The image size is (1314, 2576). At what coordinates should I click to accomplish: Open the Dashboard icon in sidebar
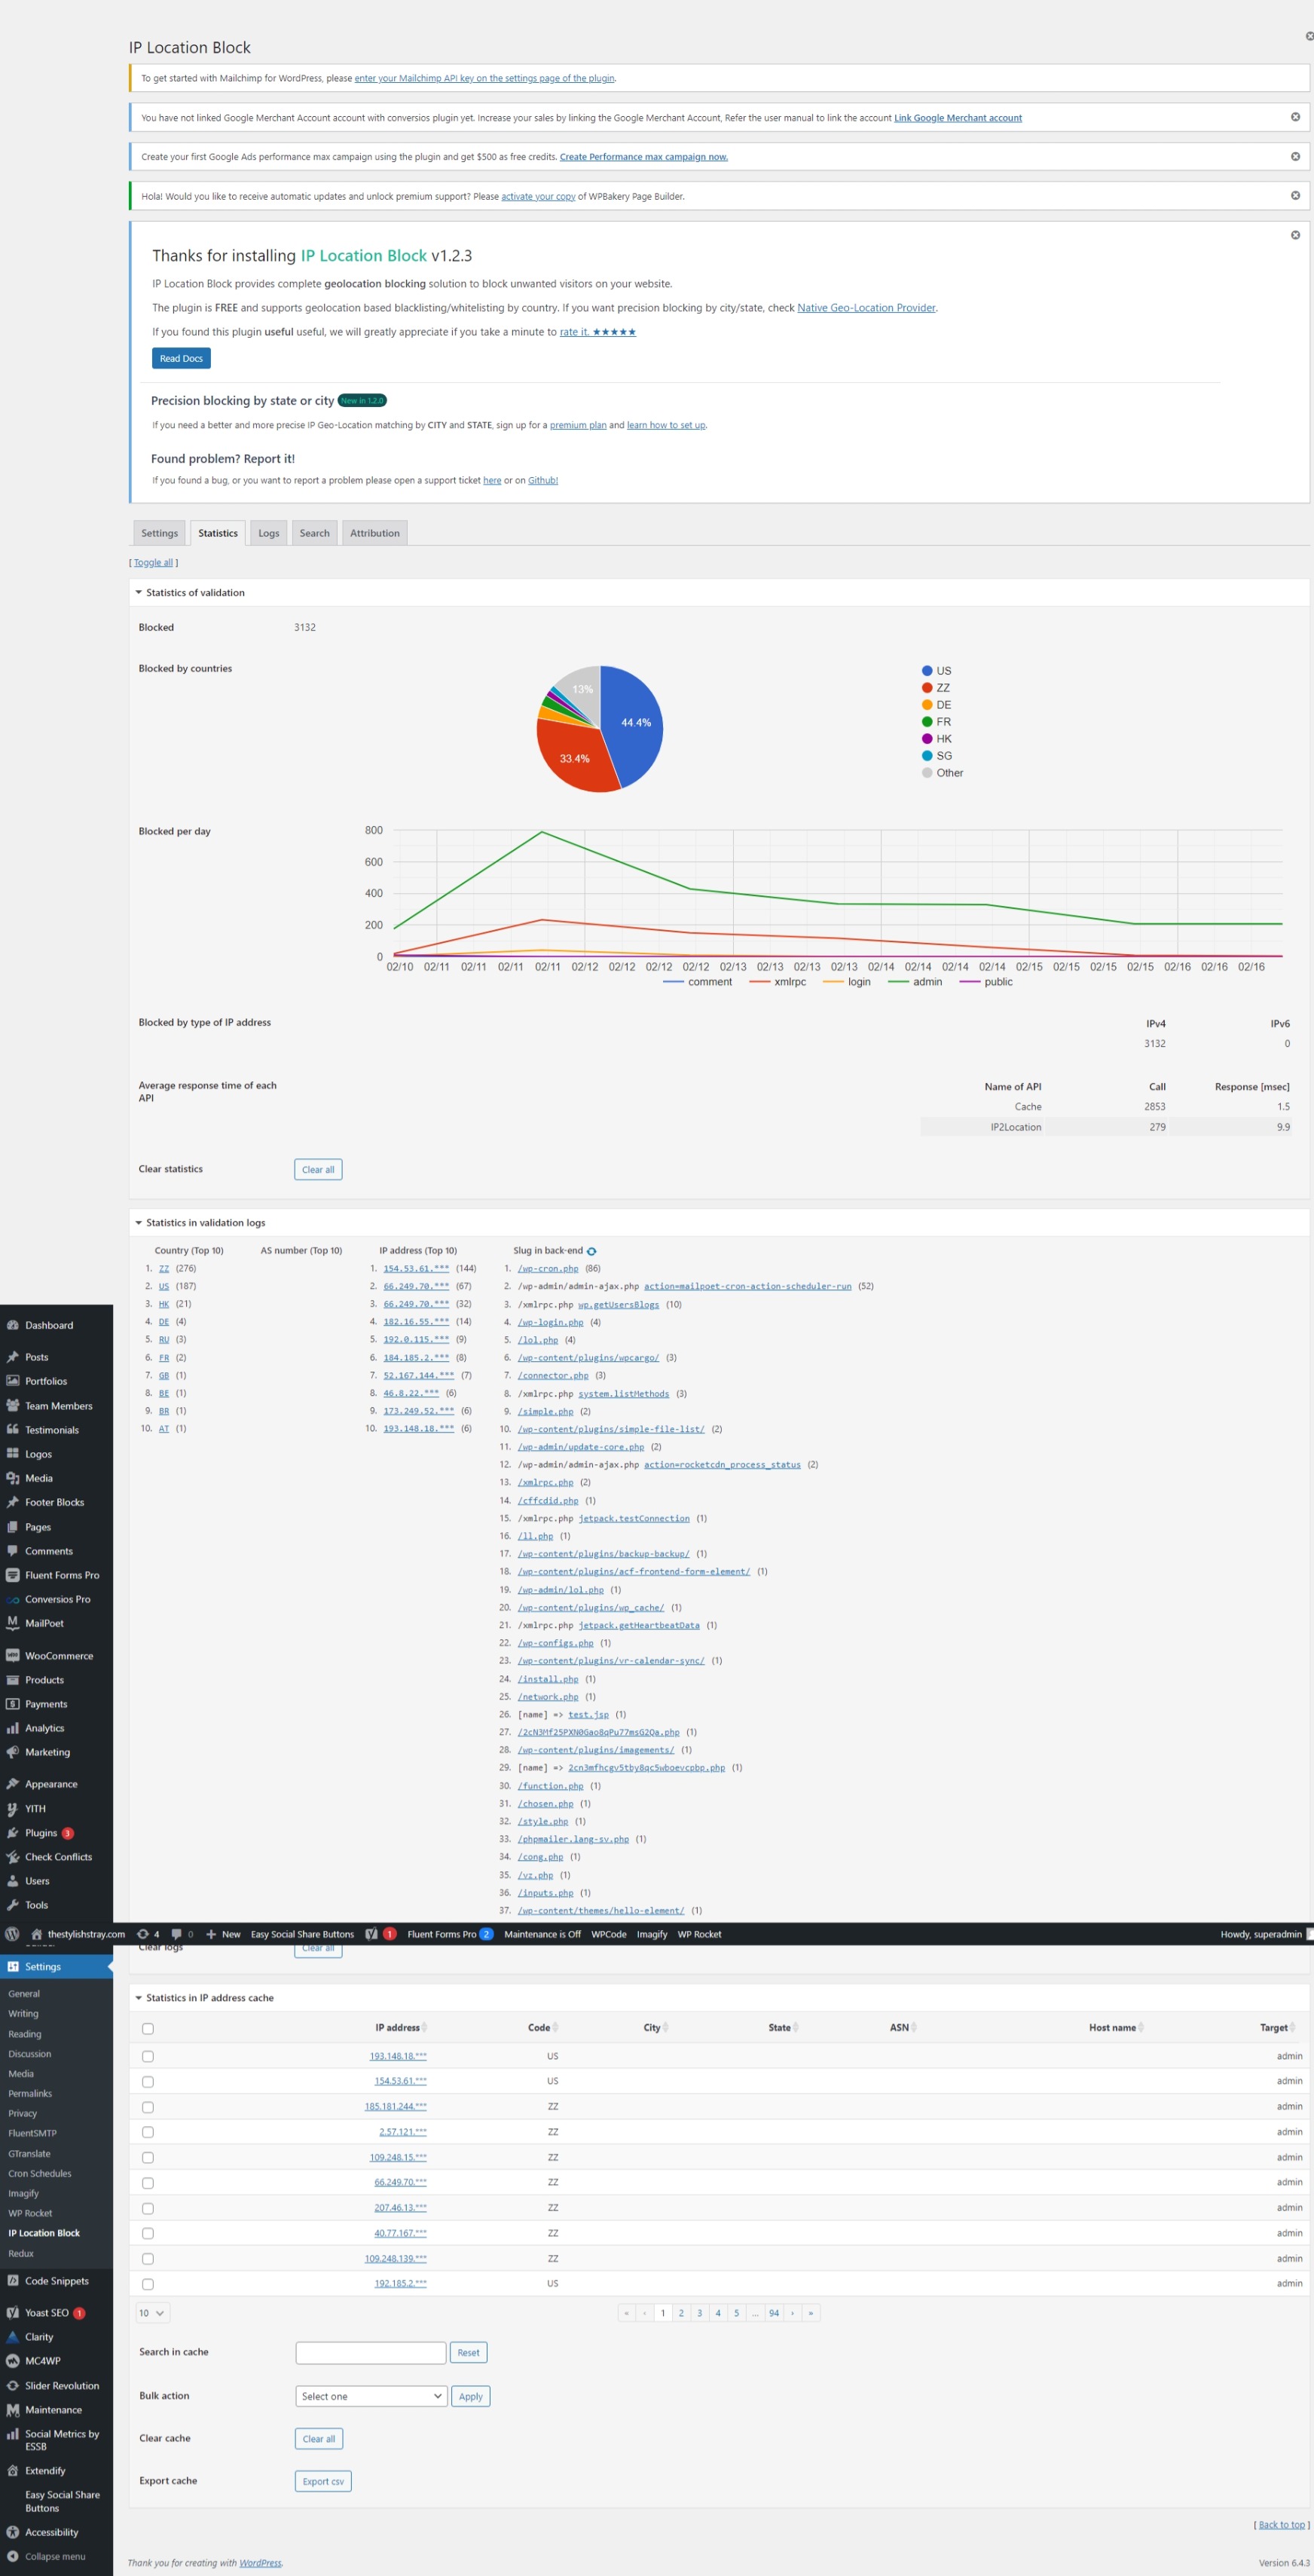(x=13, y=1325)
